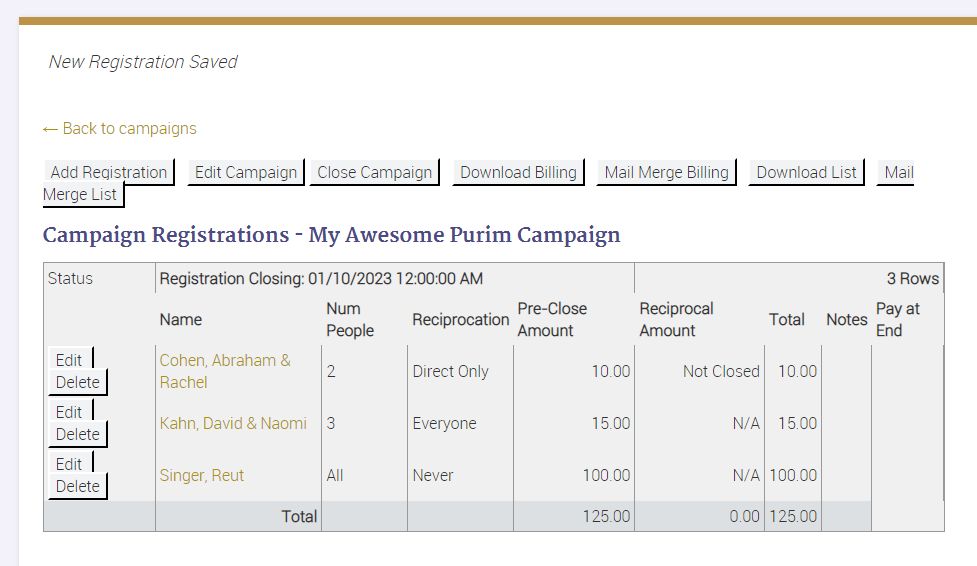Viewport: 977px width, 566px height.
Task: Click the Download List button
Action: coord(806,172)
